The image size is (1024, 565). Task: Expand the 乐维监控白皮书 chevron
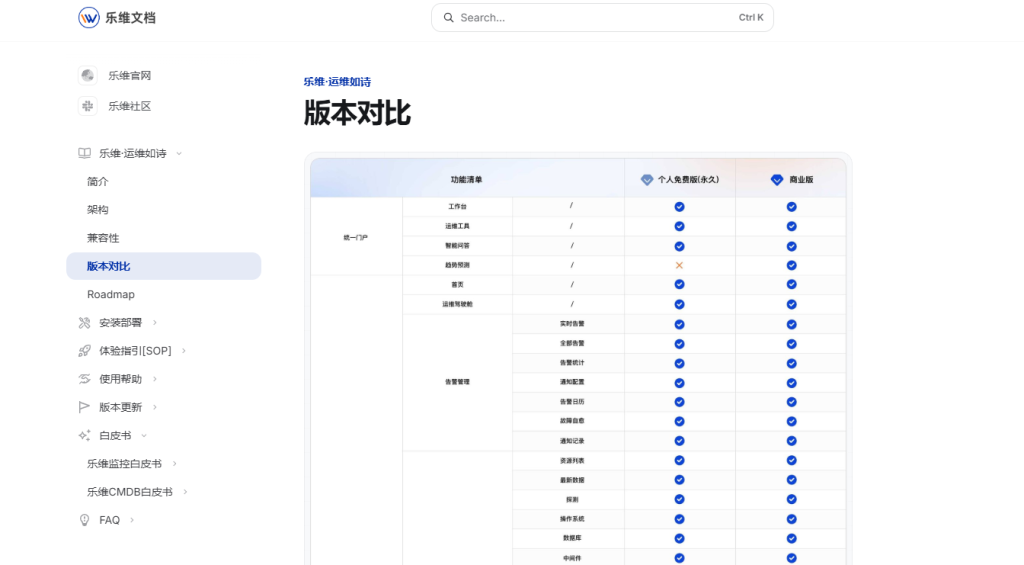(x=174, y=464)
